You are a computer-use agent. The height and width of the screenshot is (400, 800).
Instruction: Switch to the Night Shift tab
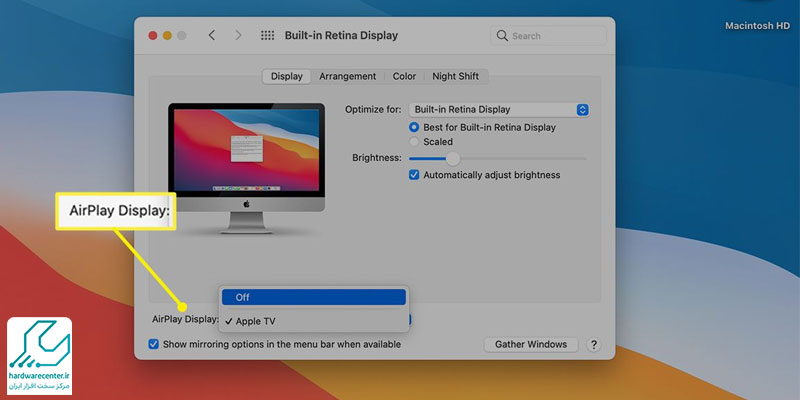click(456, 77)
